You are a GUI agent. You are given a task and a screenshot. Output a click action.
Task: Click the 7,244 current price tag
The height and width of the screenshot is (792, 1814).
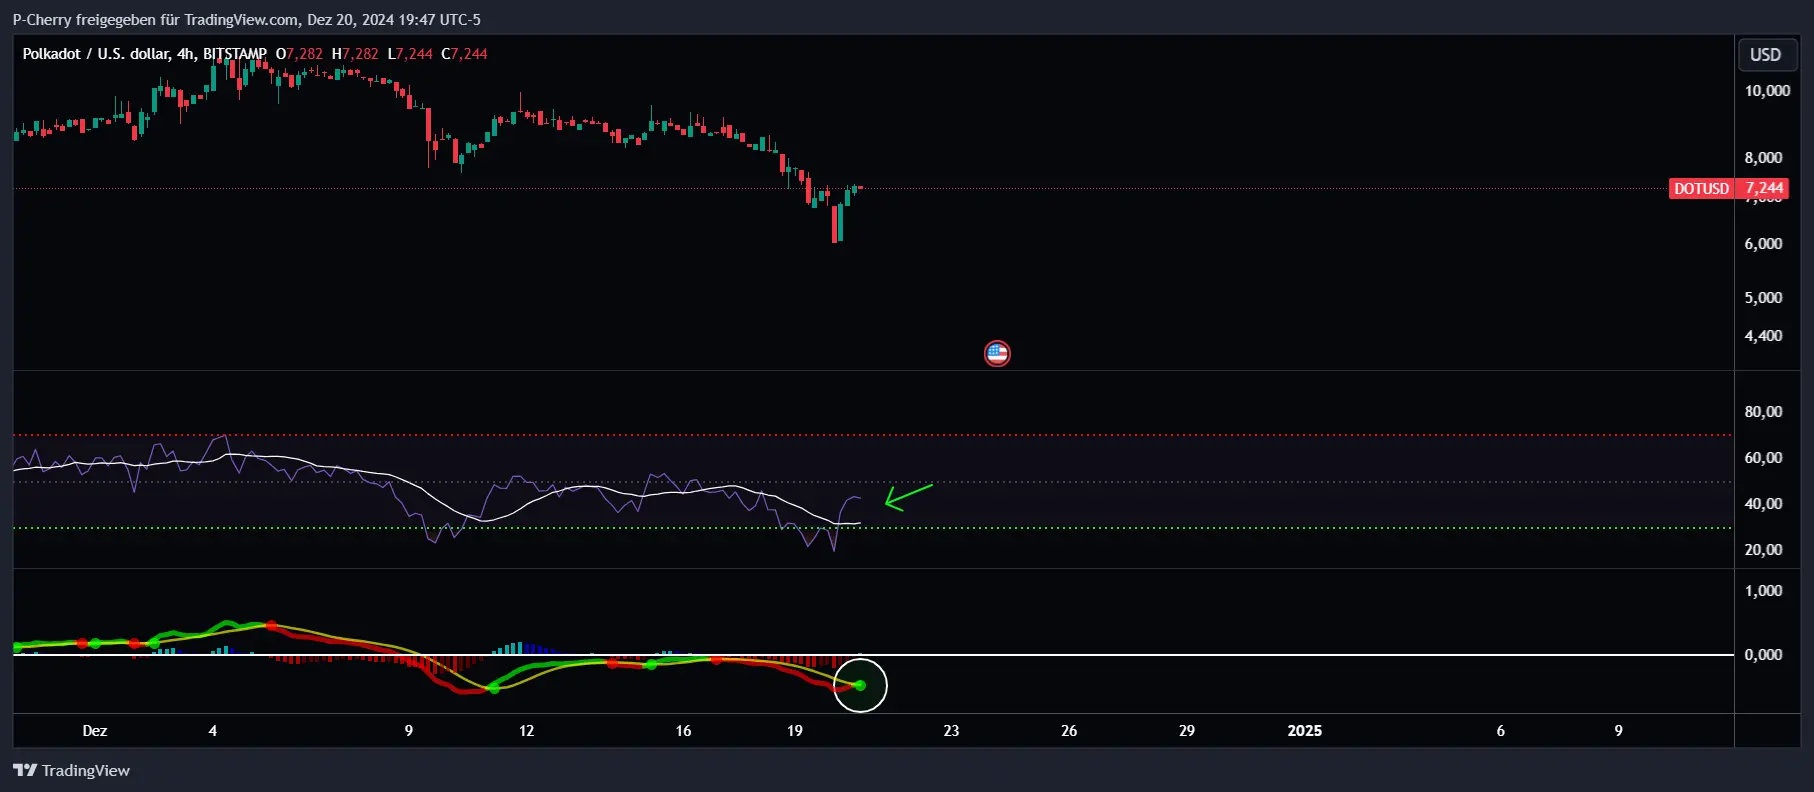click(1764, 188)
